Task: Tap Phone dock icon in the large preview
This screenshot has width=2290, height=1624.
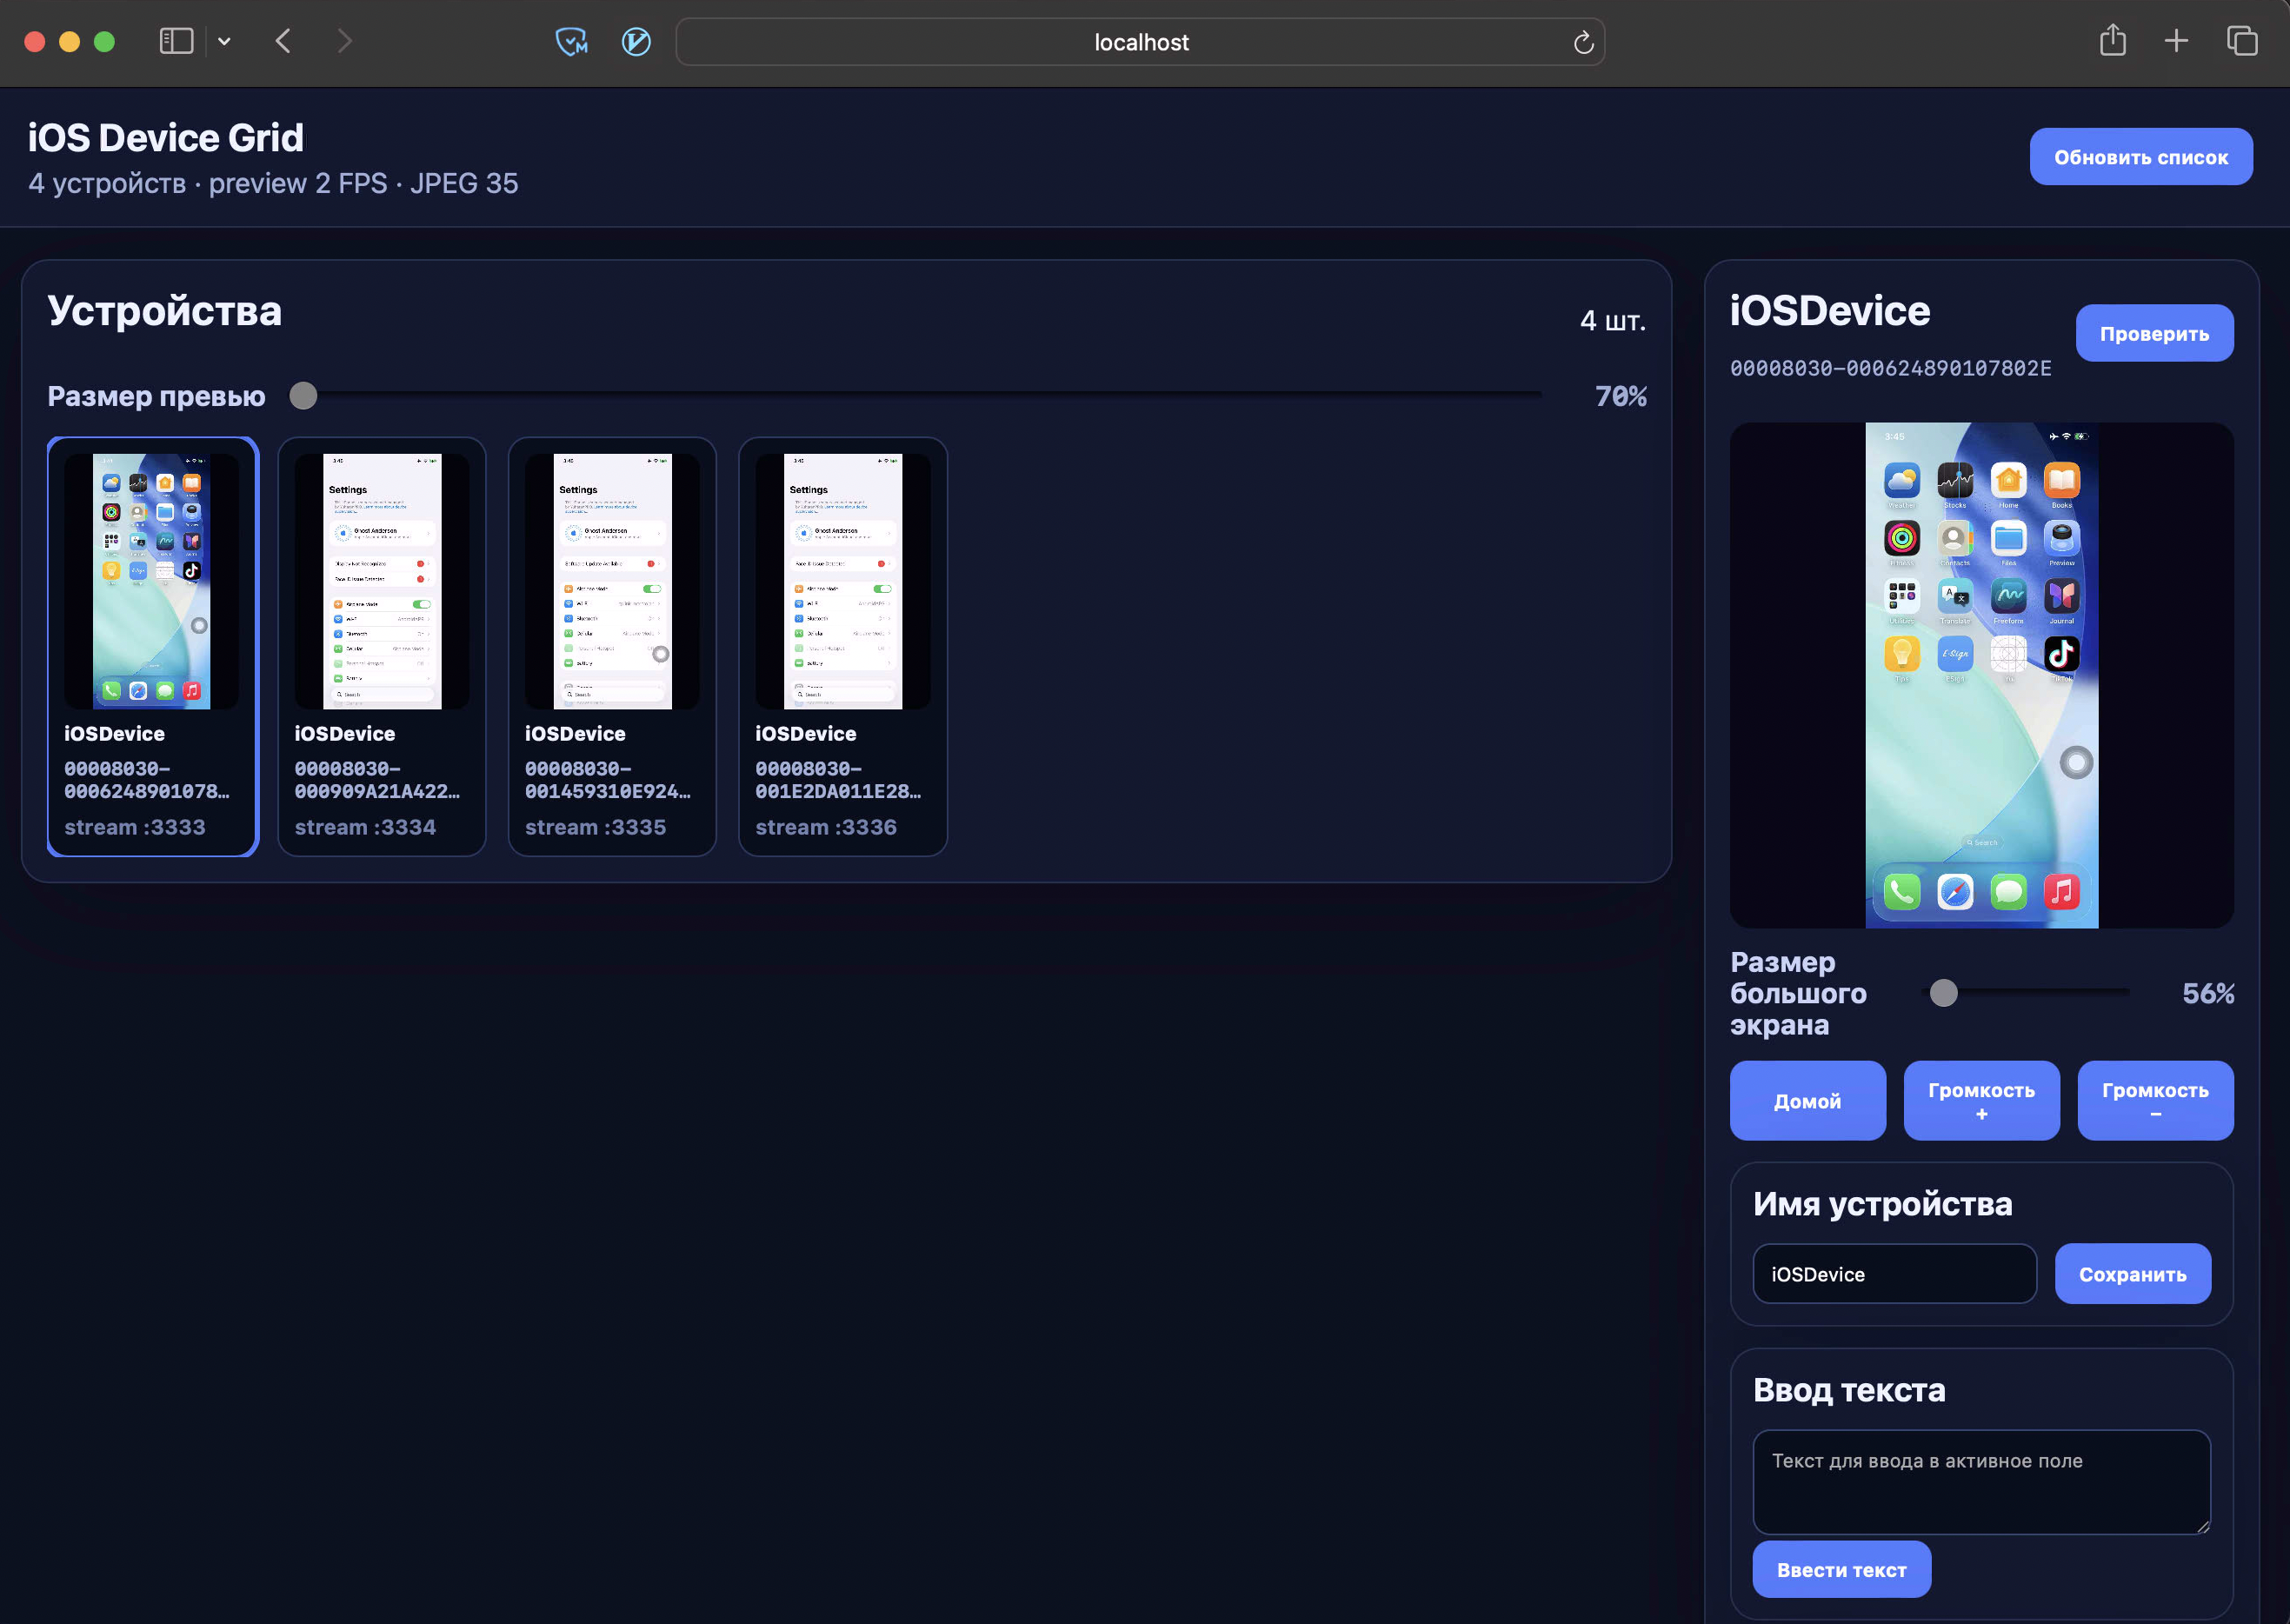Action: (1901, 891)
